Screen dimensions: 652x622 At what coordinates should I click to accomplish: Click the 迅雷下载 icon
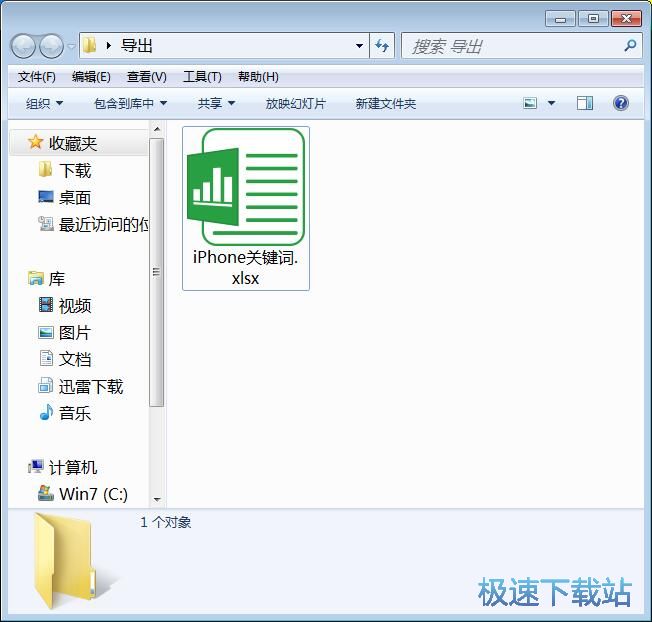[x=45, y=385]
